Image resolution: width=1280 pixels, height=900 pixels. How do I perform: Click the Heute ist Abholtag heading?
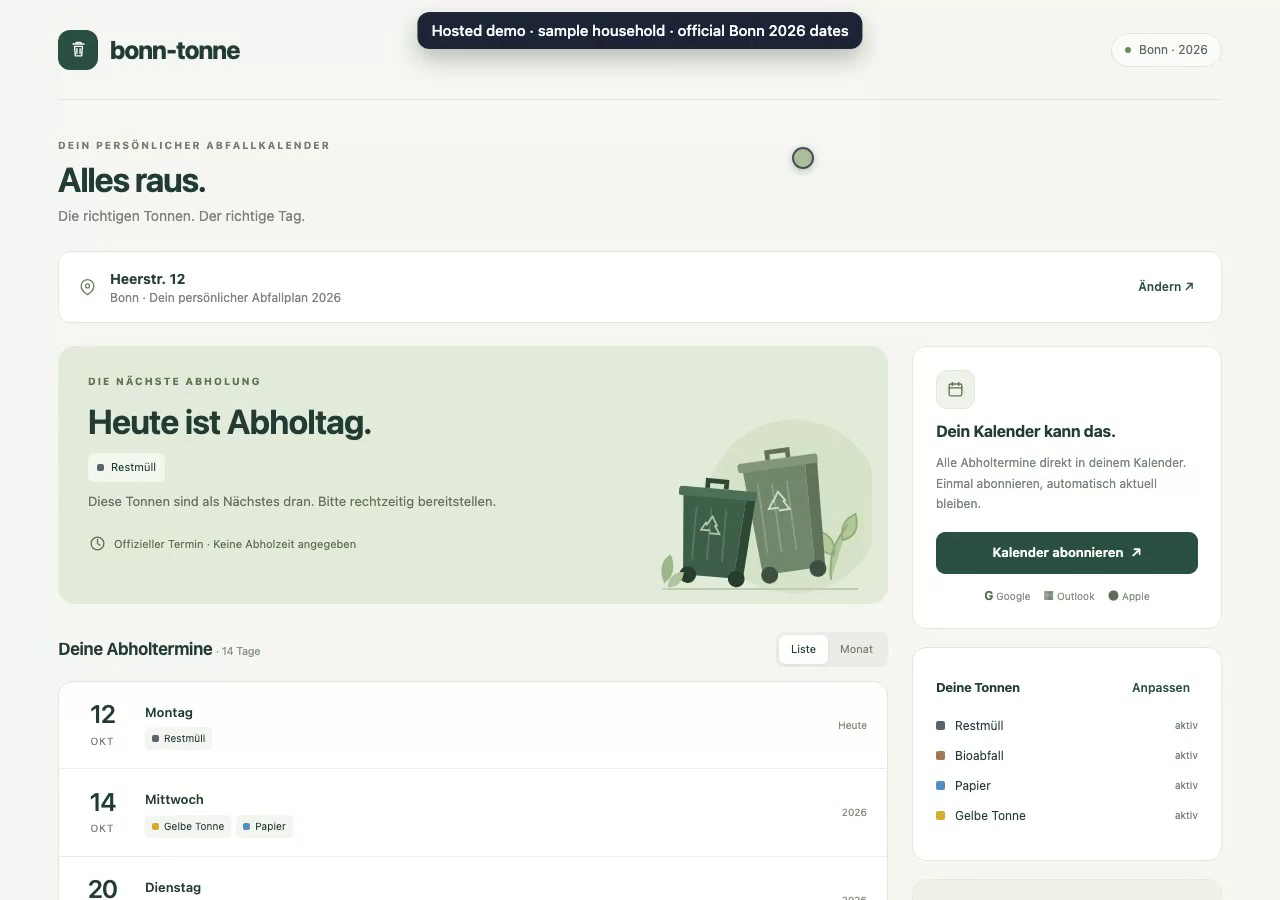[x=229, y=422]
